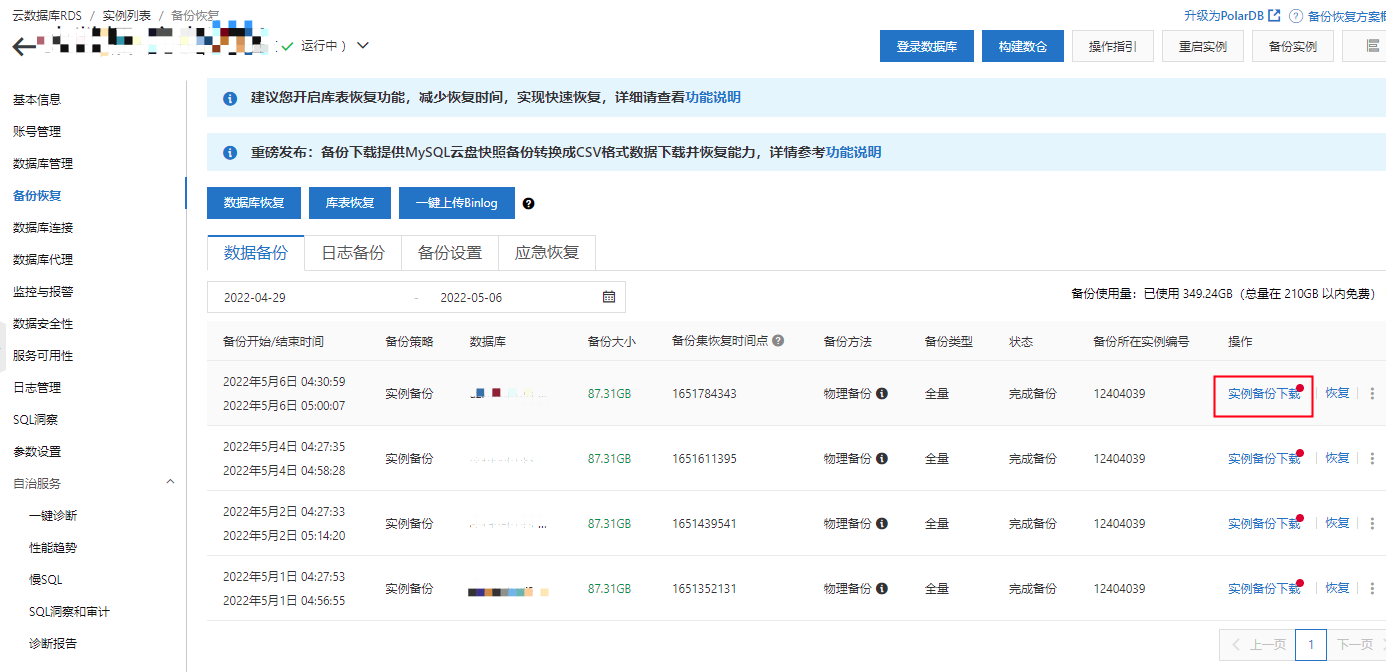
Task: Open more options menu for May 6 backup
Action: pos(1372,394)
